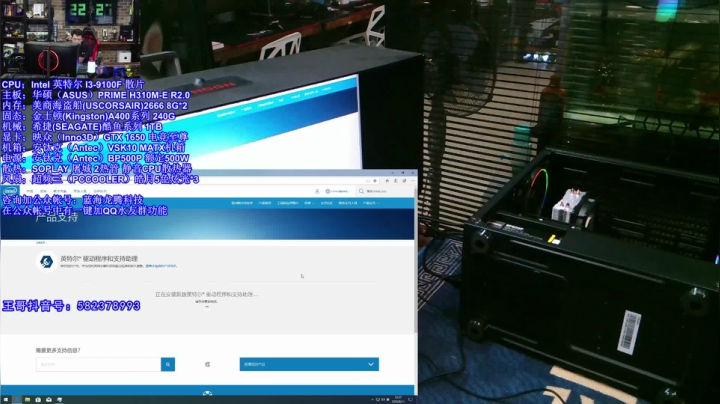Open the Windows Start menu
The height and width of the screenshot is (404, 720).
[x=6, y=400]
